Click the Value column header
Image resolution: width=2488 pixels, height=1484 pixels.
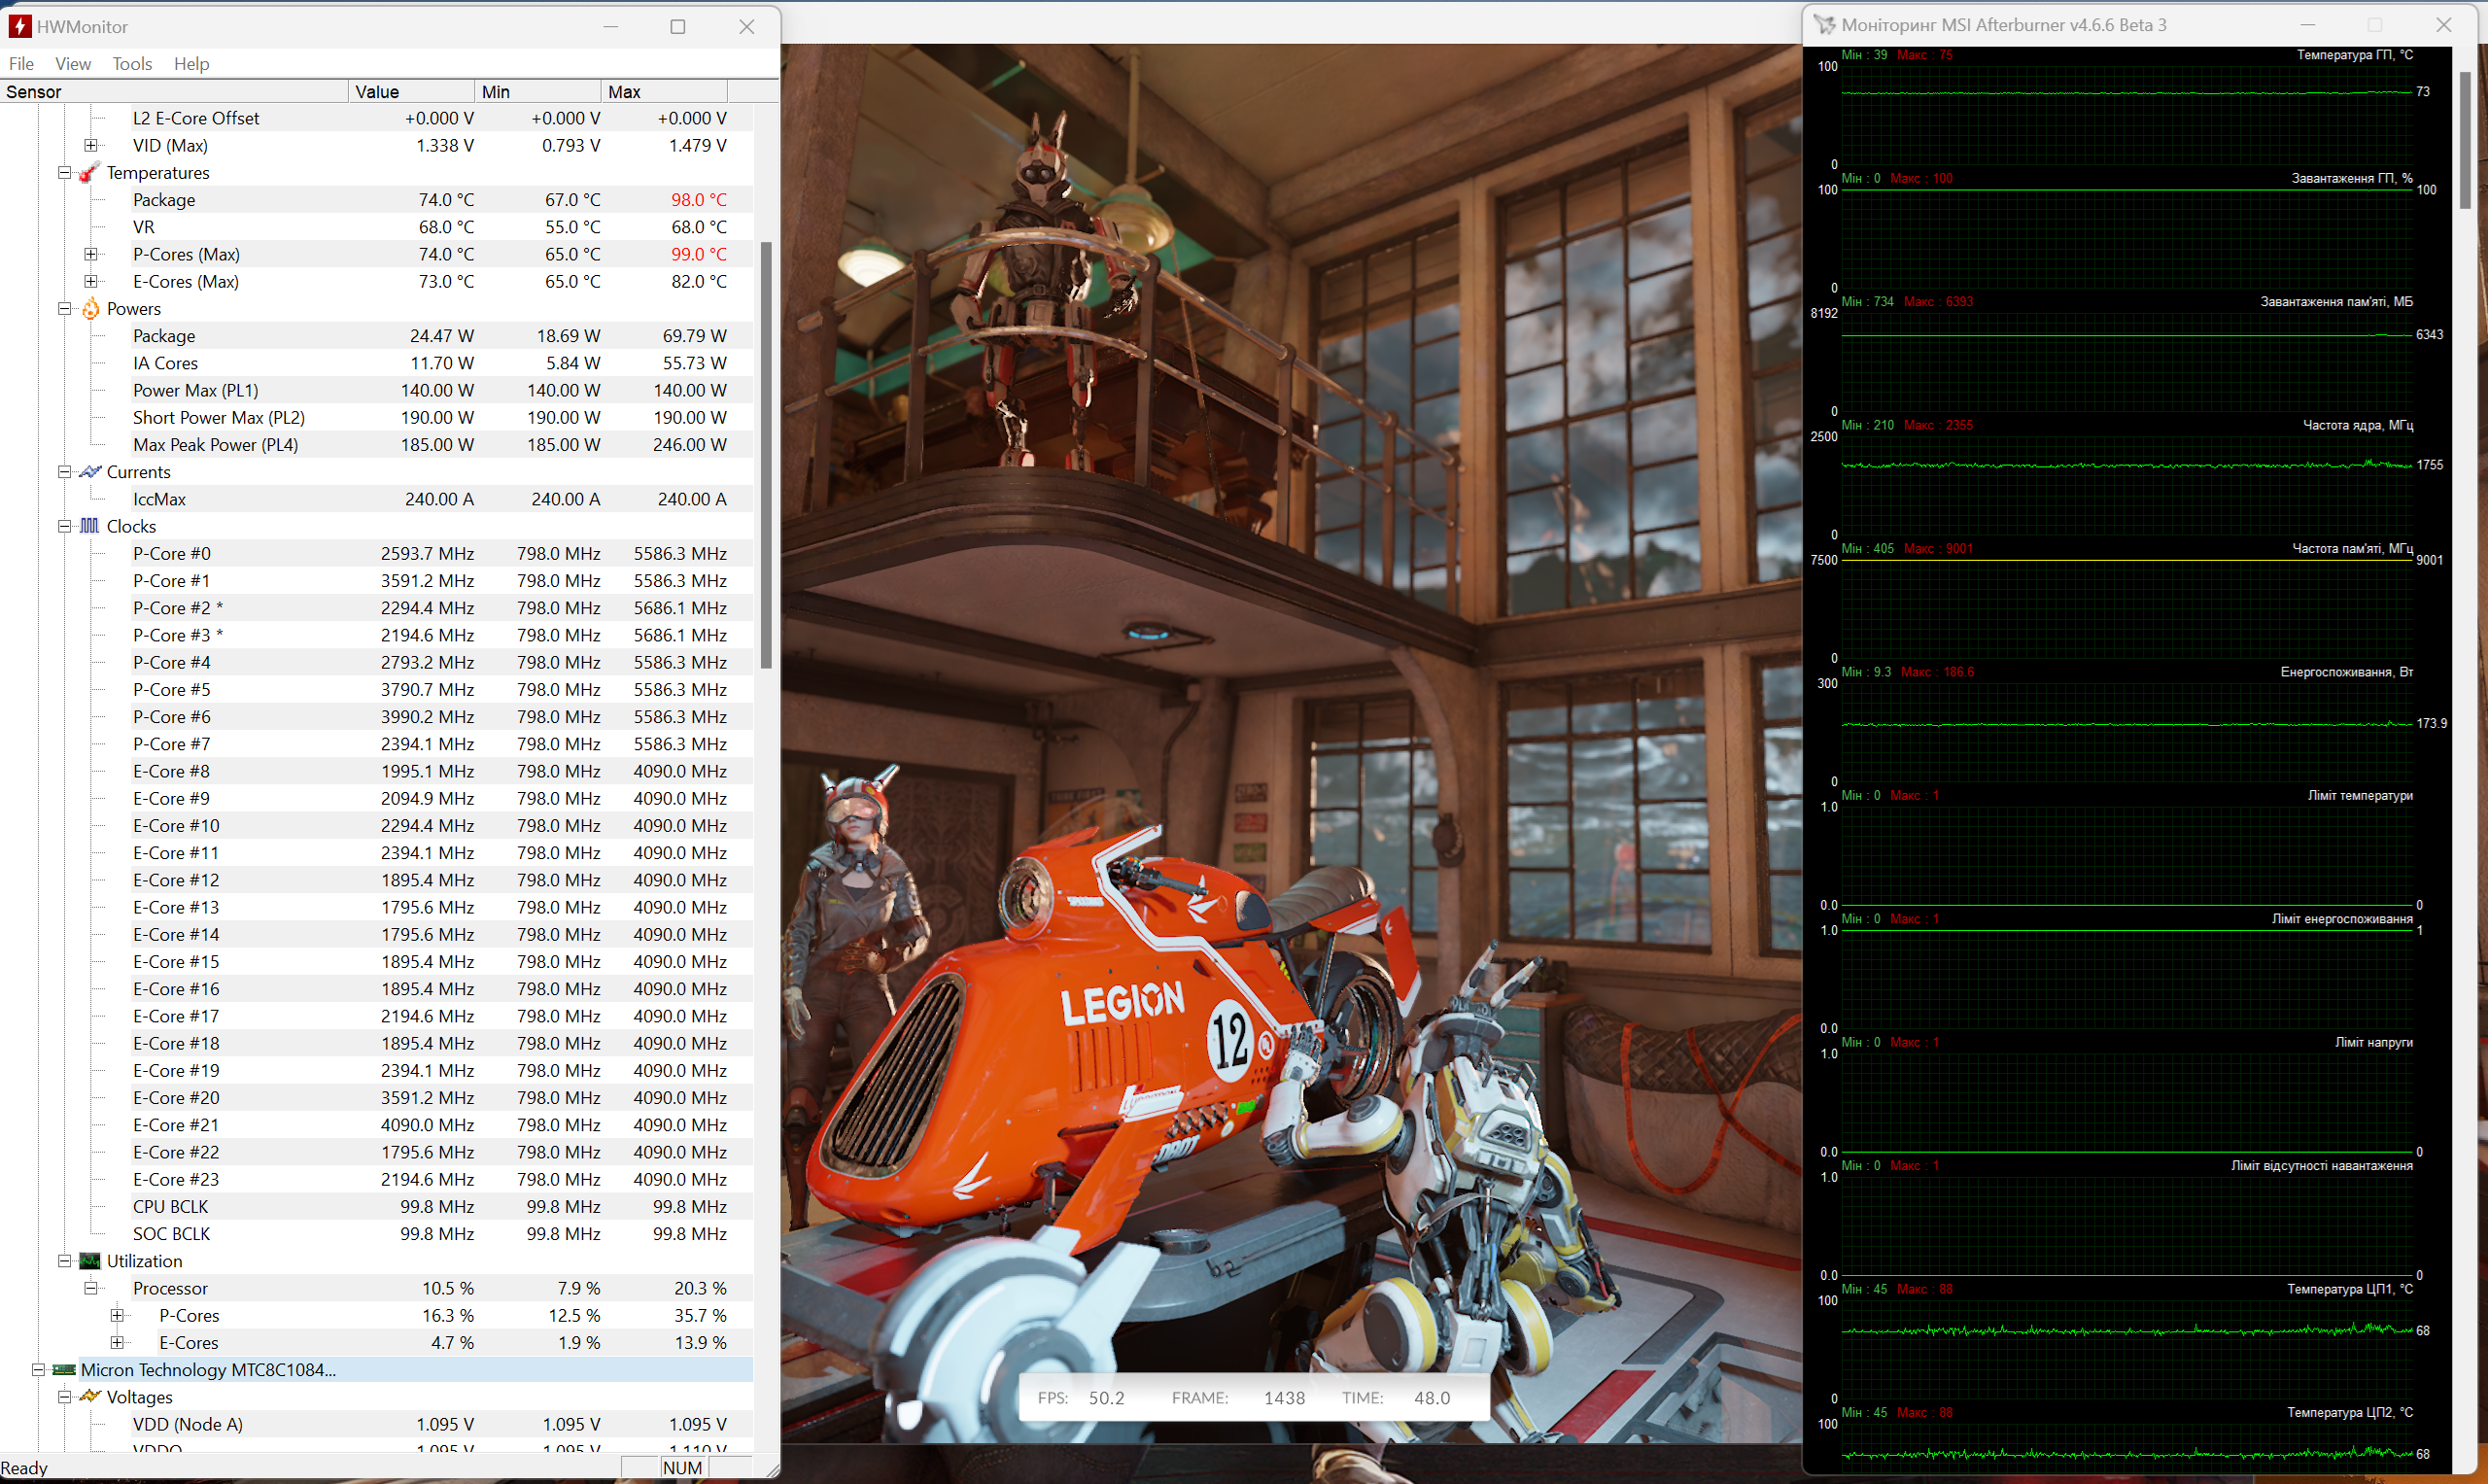pos(412,91)
